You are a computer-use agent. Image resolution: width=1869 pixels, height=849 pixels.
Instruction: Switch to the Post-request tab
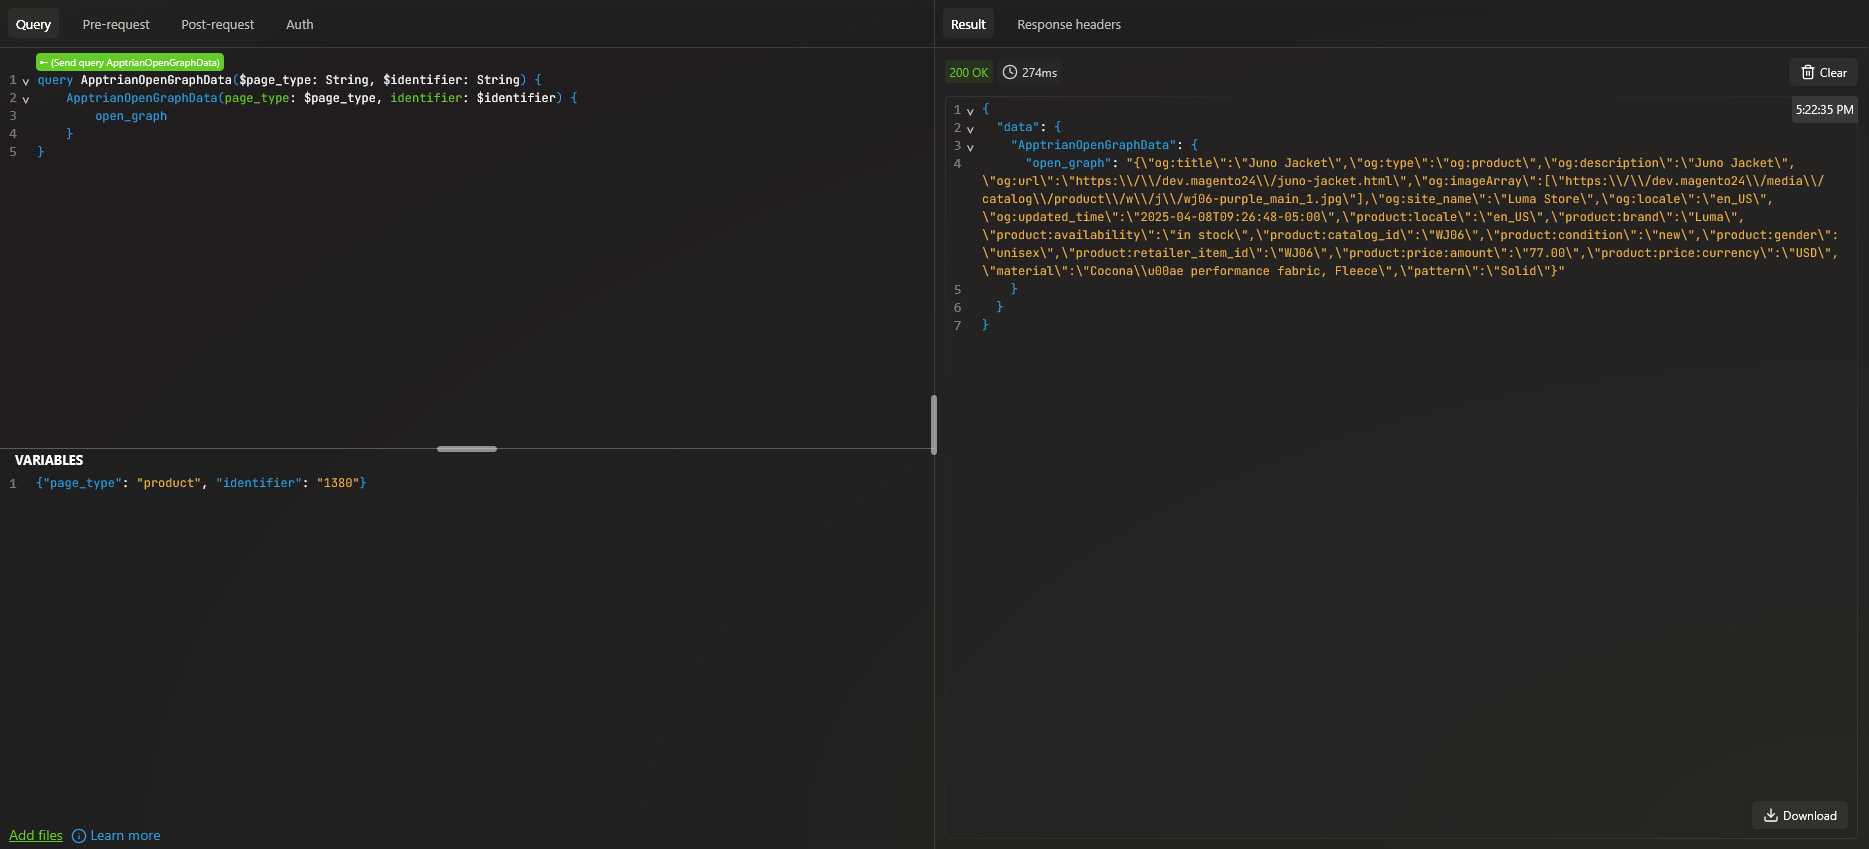pos(217,24)
